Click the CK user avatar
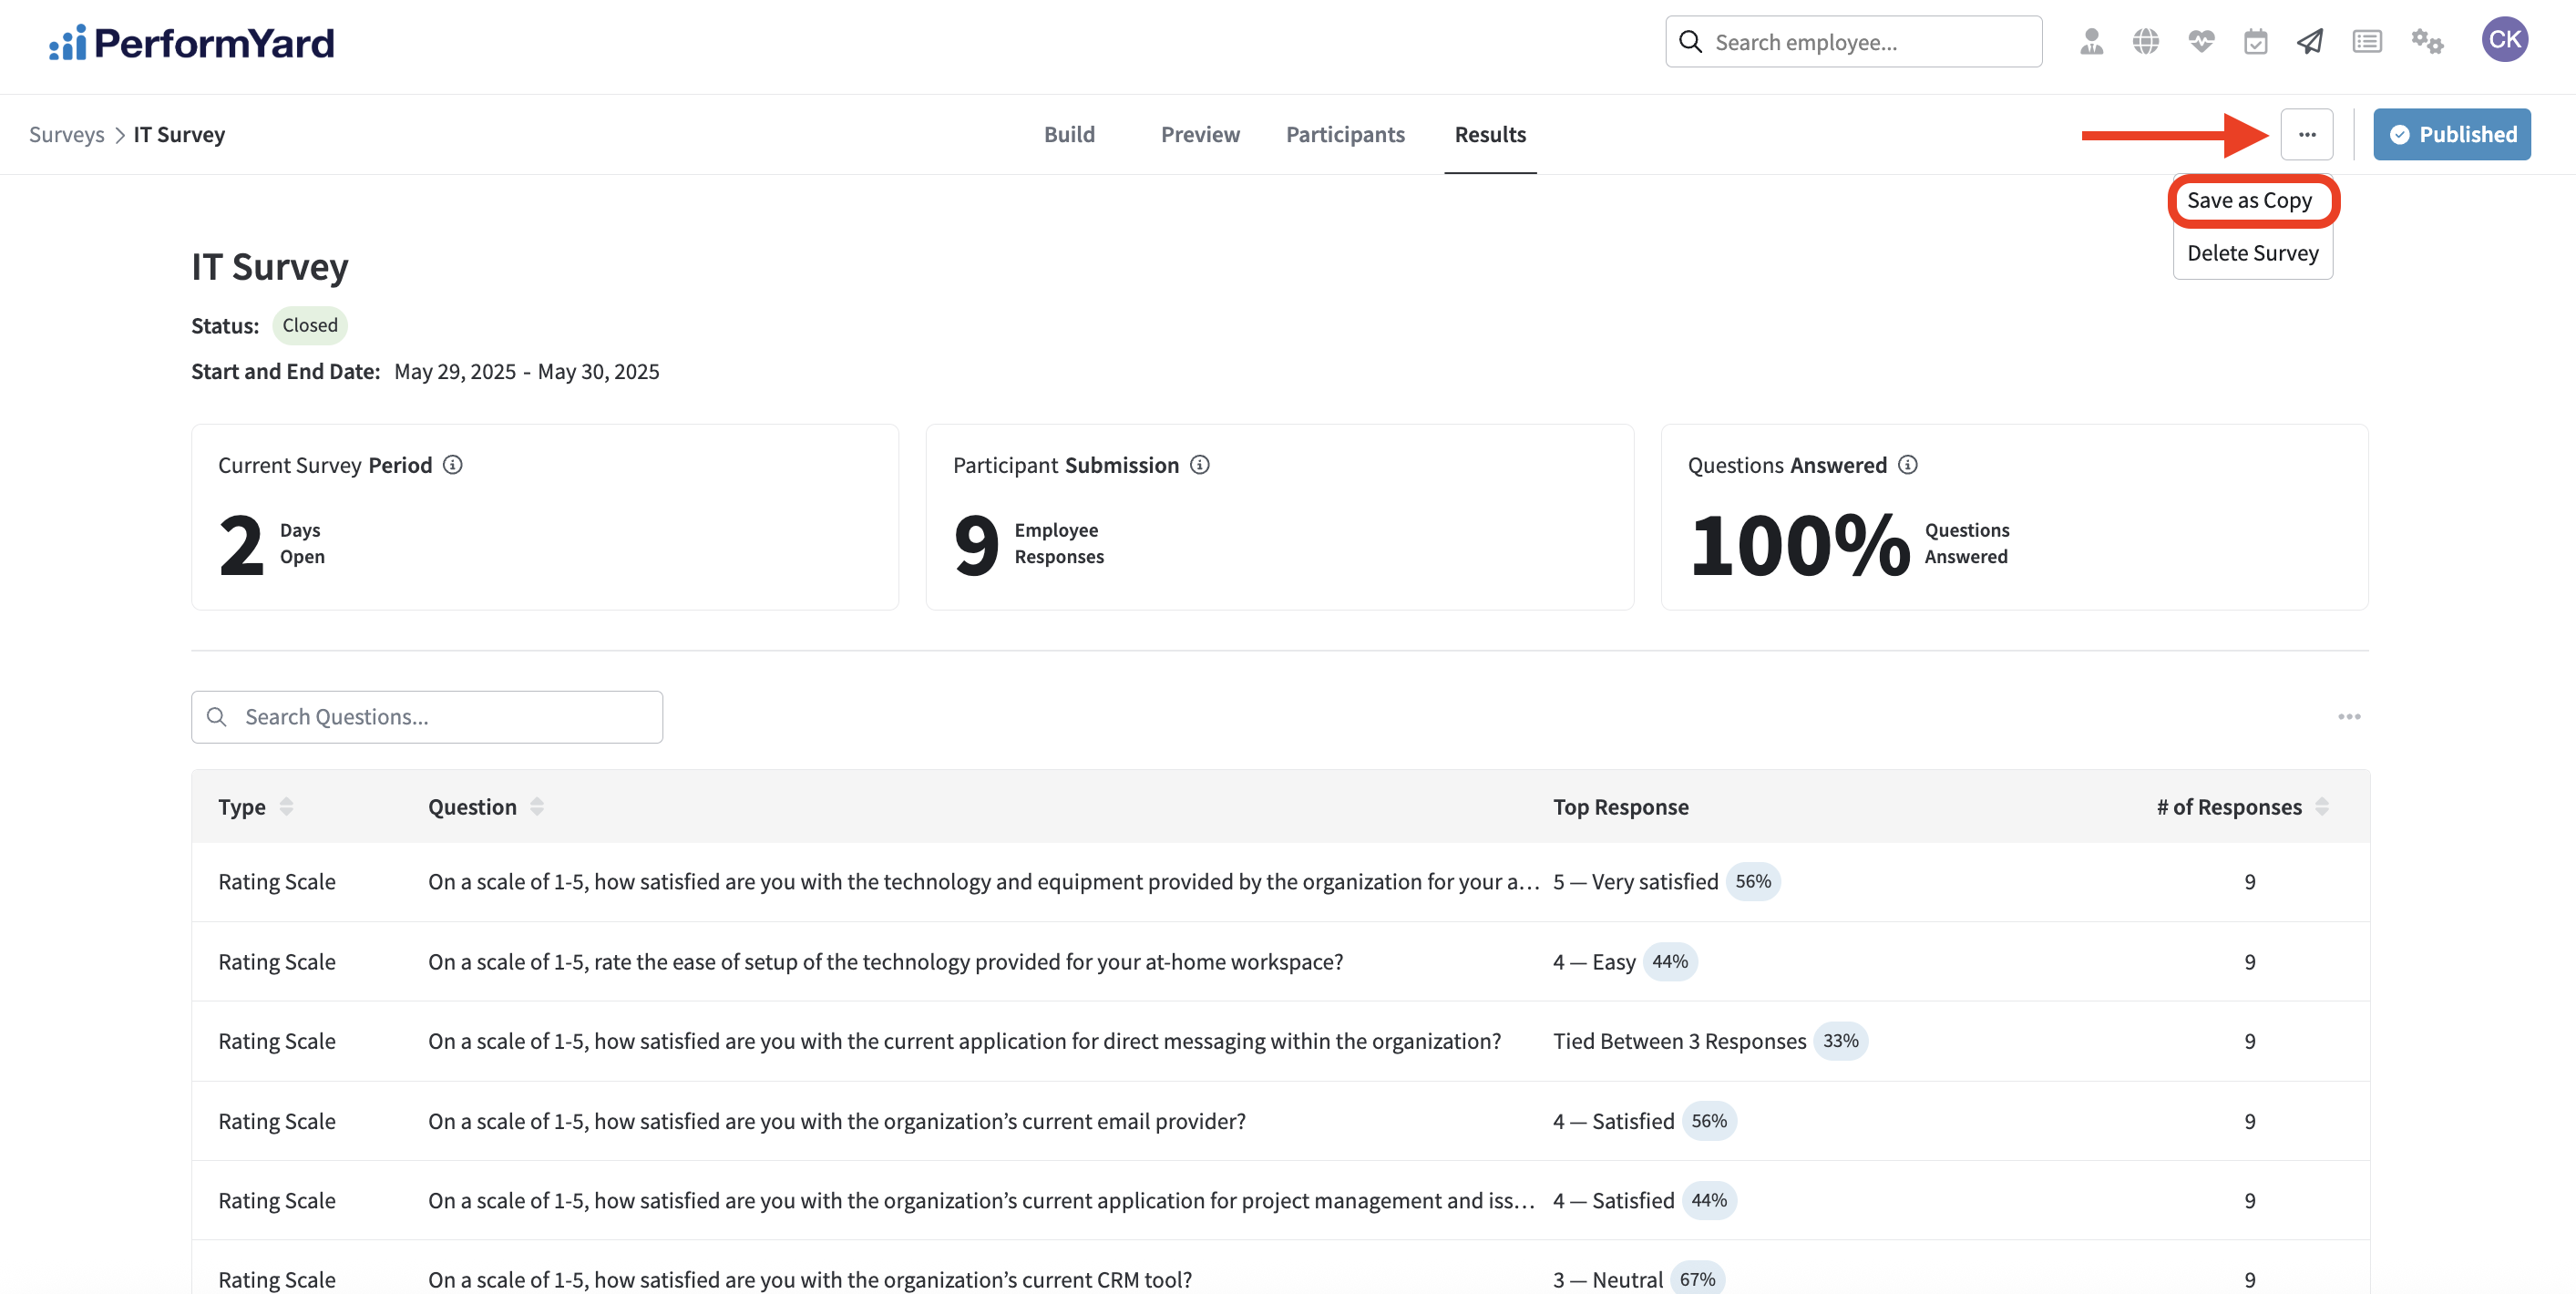The image size is (2576, 1294). (x=2504, y=40)
